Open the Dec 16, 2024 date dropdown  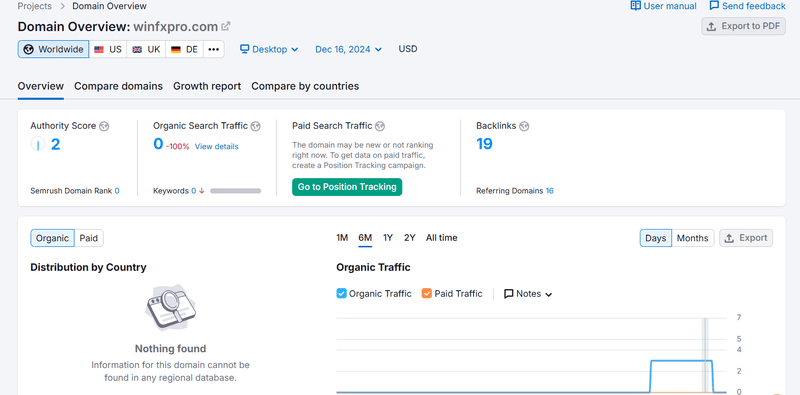[348, 50]
